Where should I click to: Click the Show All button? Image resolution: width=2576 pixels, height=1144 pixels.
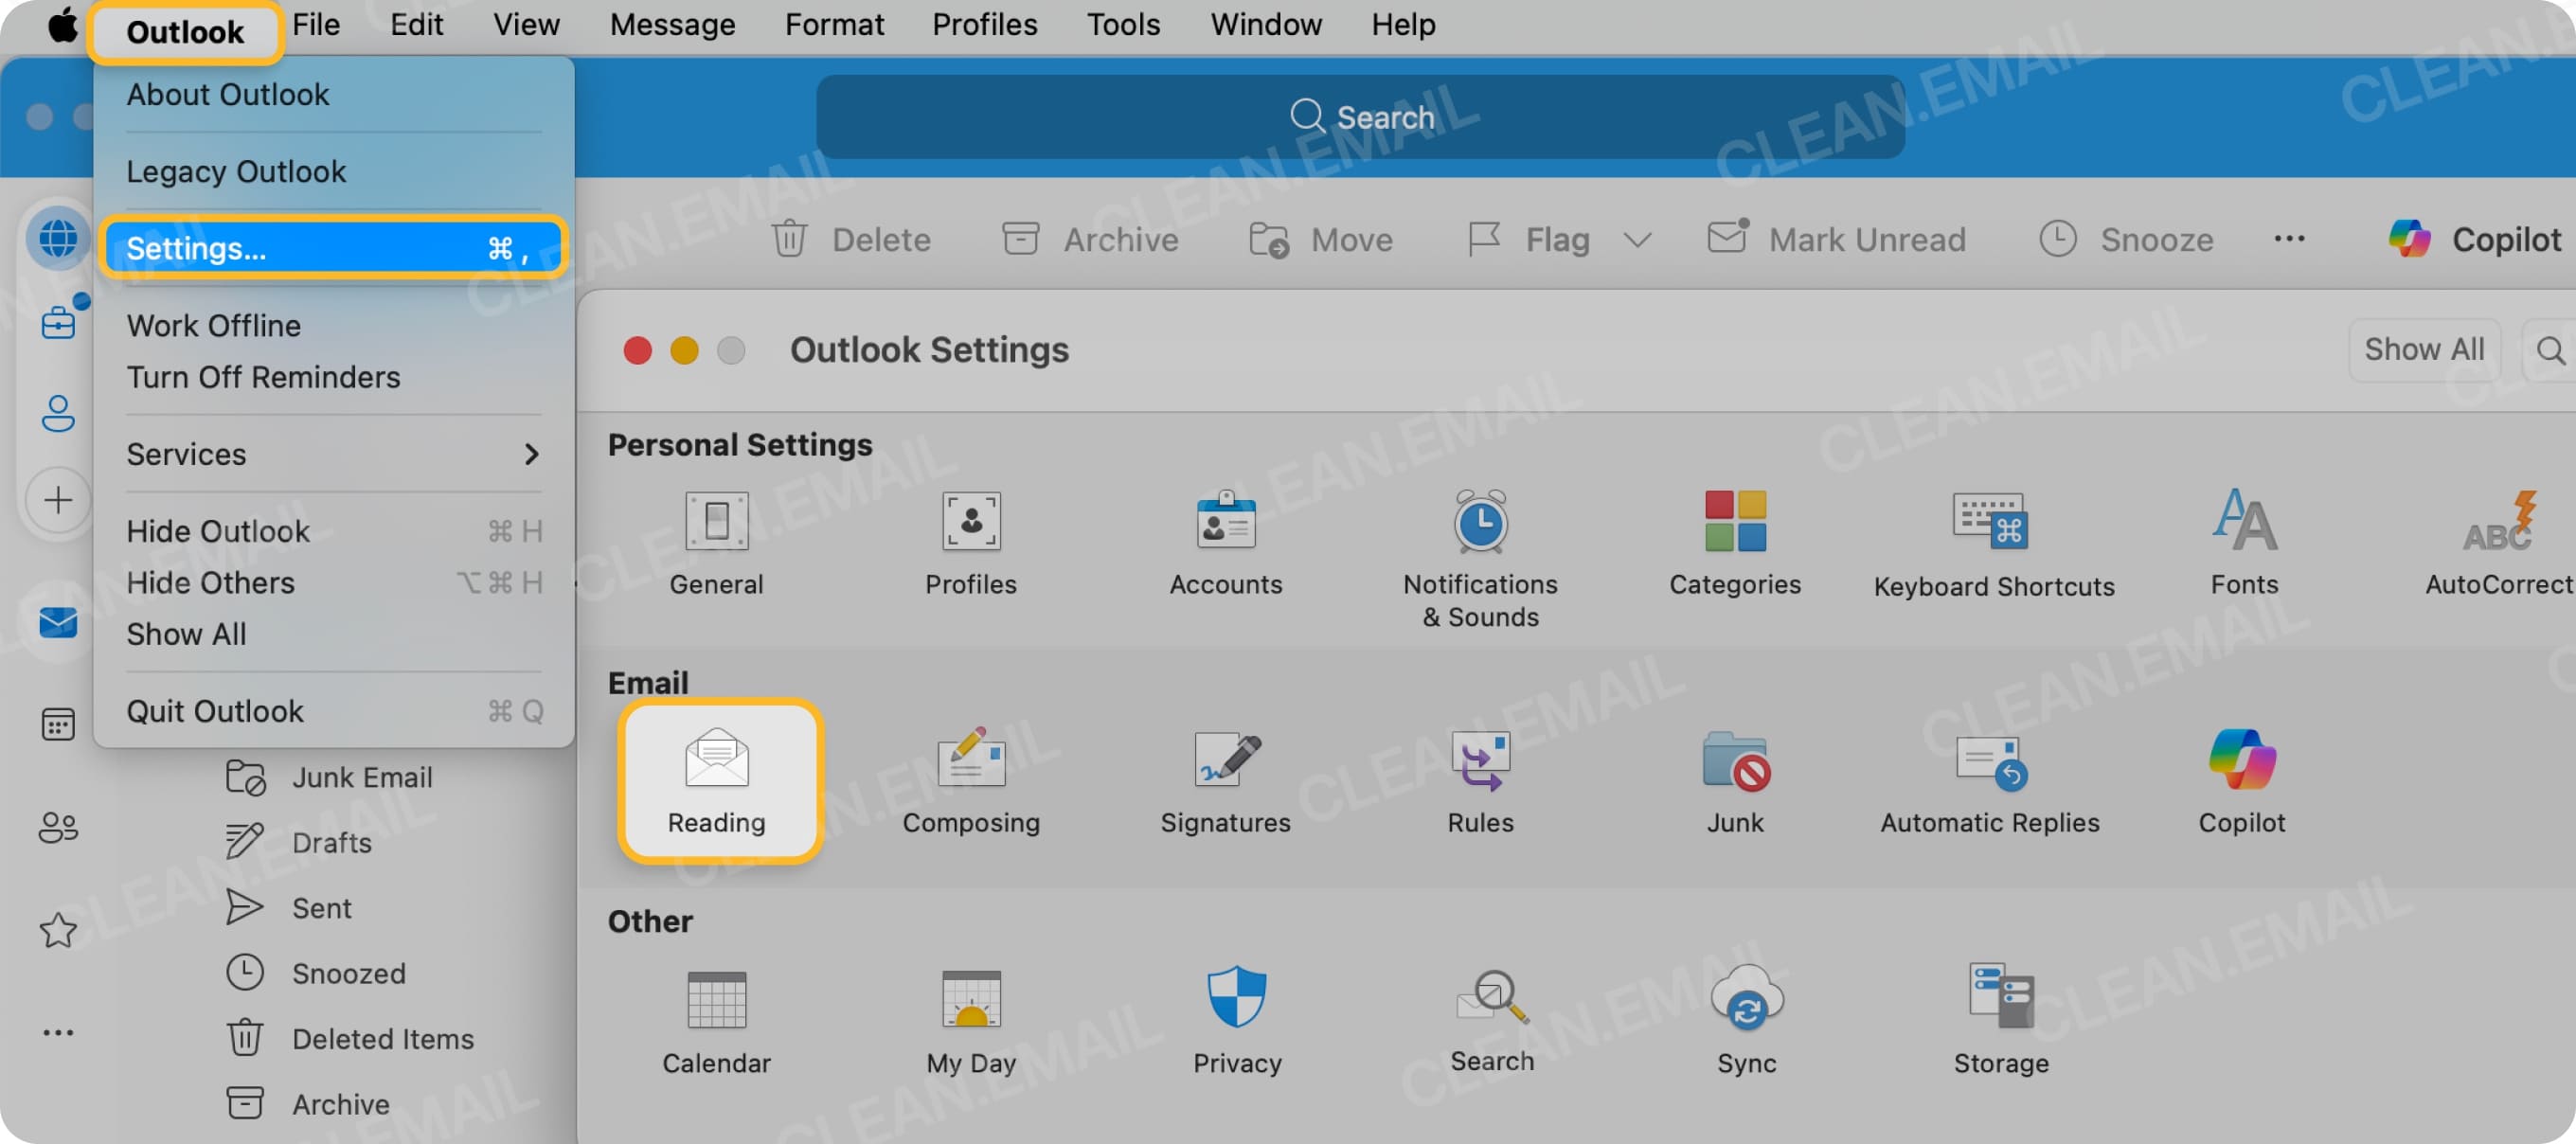[2424, 349]
